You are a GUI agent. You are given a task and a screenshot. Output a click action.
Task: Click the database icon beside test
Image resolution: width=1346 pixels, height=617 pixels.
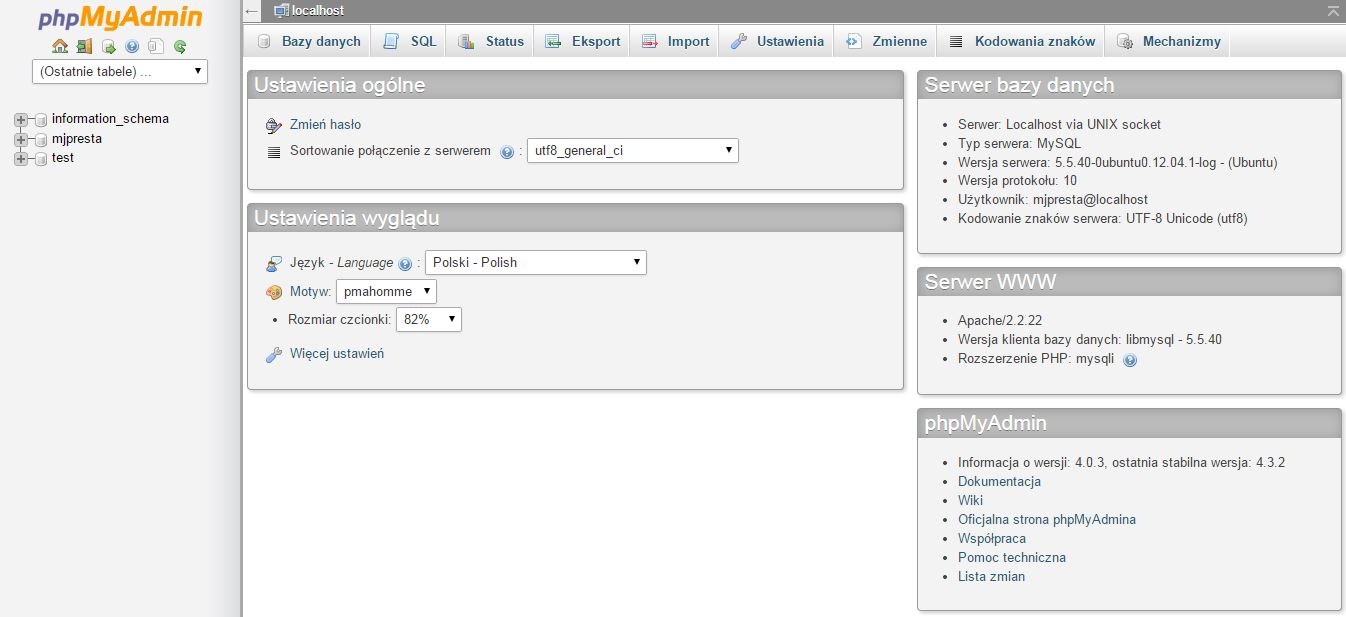coord(41,158)
